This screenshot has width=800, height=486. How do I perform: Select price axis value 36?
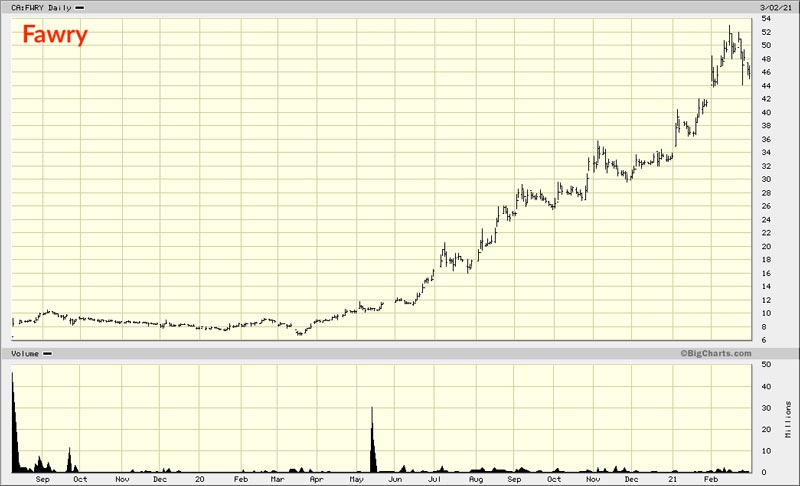pos(766,139)
